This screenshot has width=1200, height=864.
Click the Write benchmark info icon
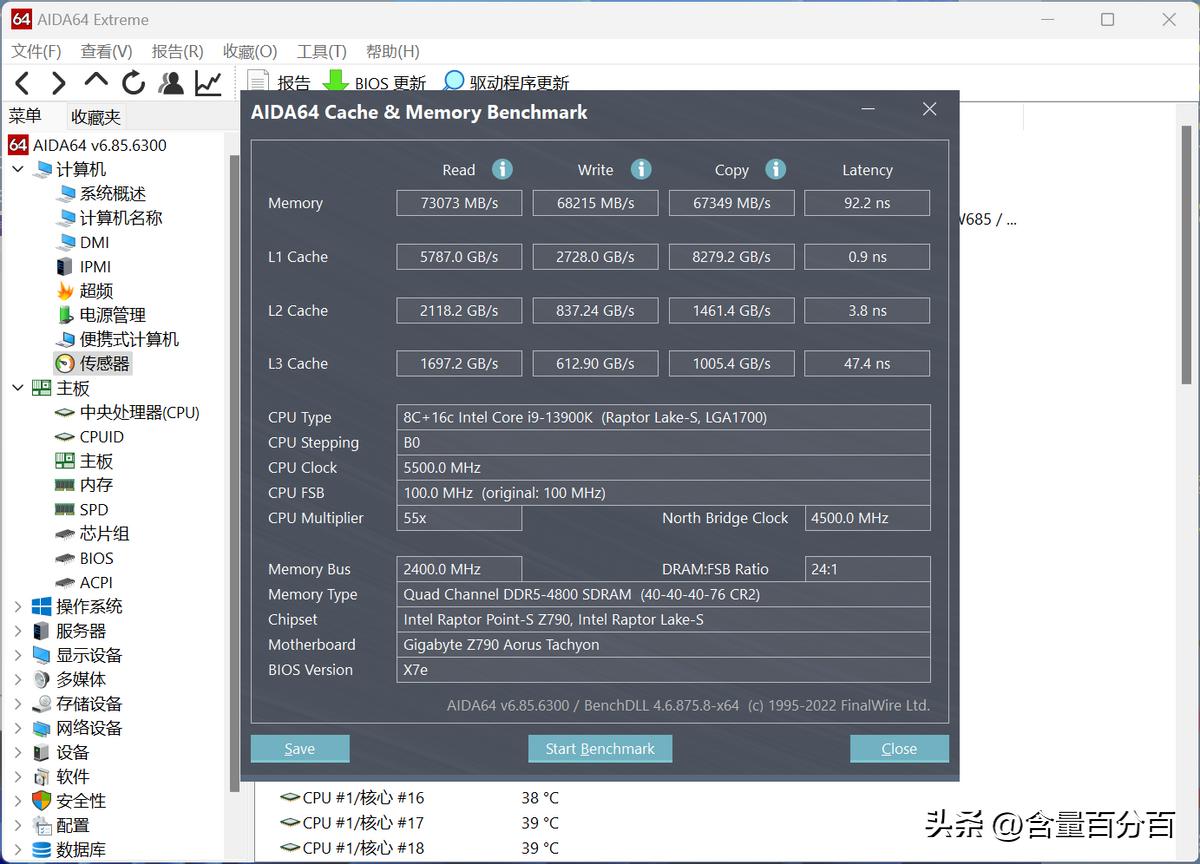click(x=641, y=170)
